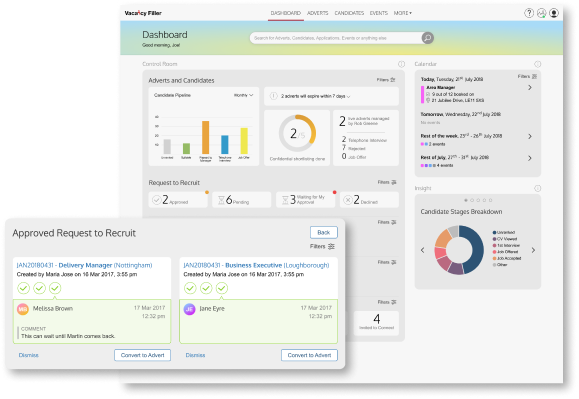Click the dashboard search input field
This screenshot has width=579, height=399.
336,38
